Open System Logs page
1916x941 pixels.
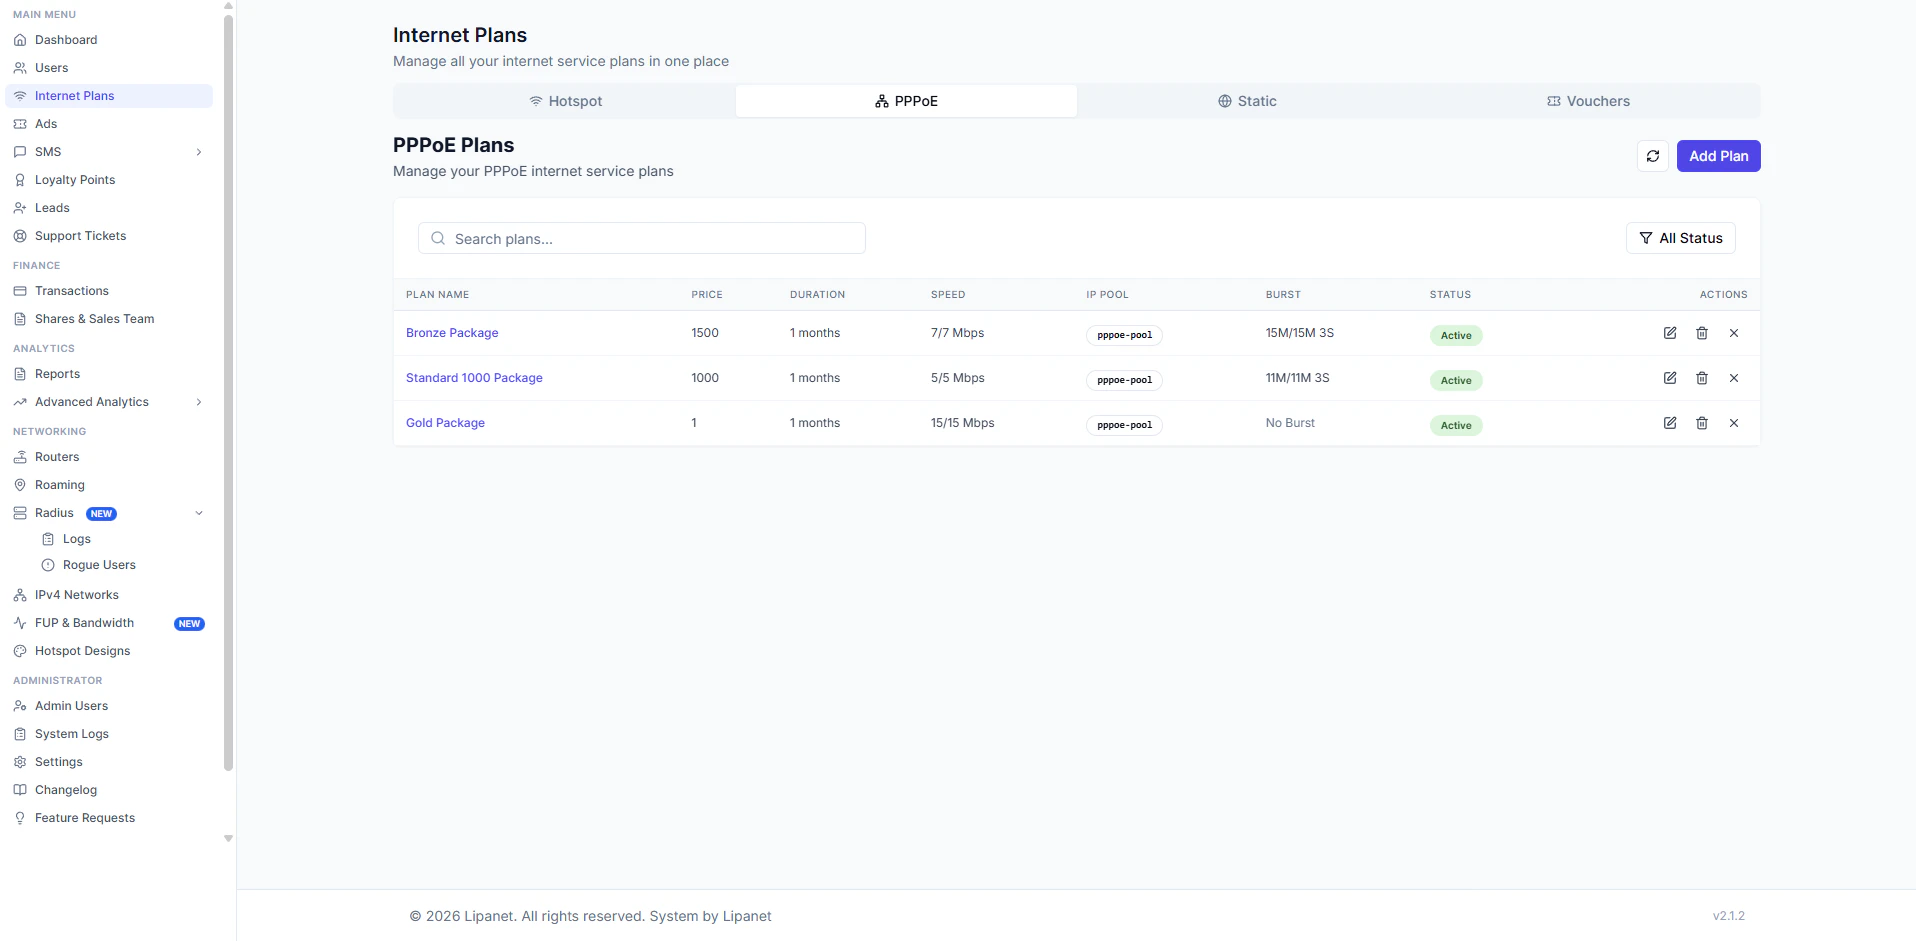tap(109, 734)
